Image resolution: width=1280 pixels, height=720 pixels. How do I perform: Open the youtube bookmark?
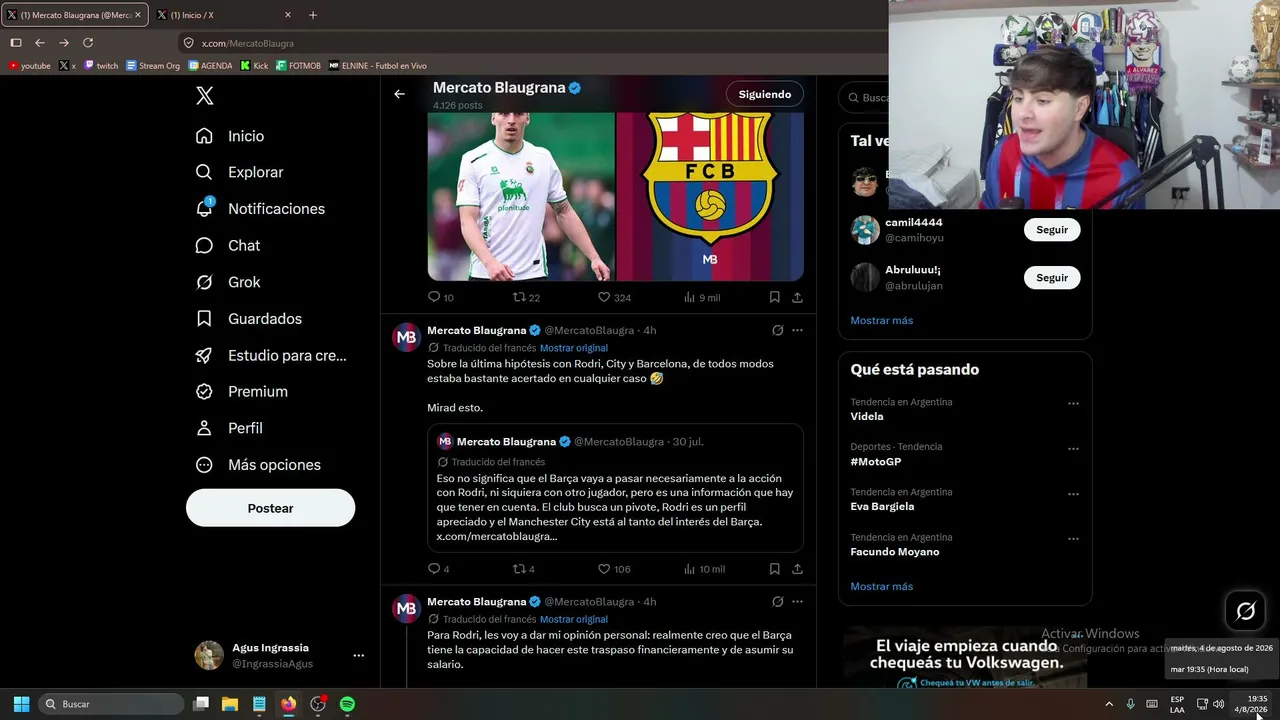(x=29, y=66)
